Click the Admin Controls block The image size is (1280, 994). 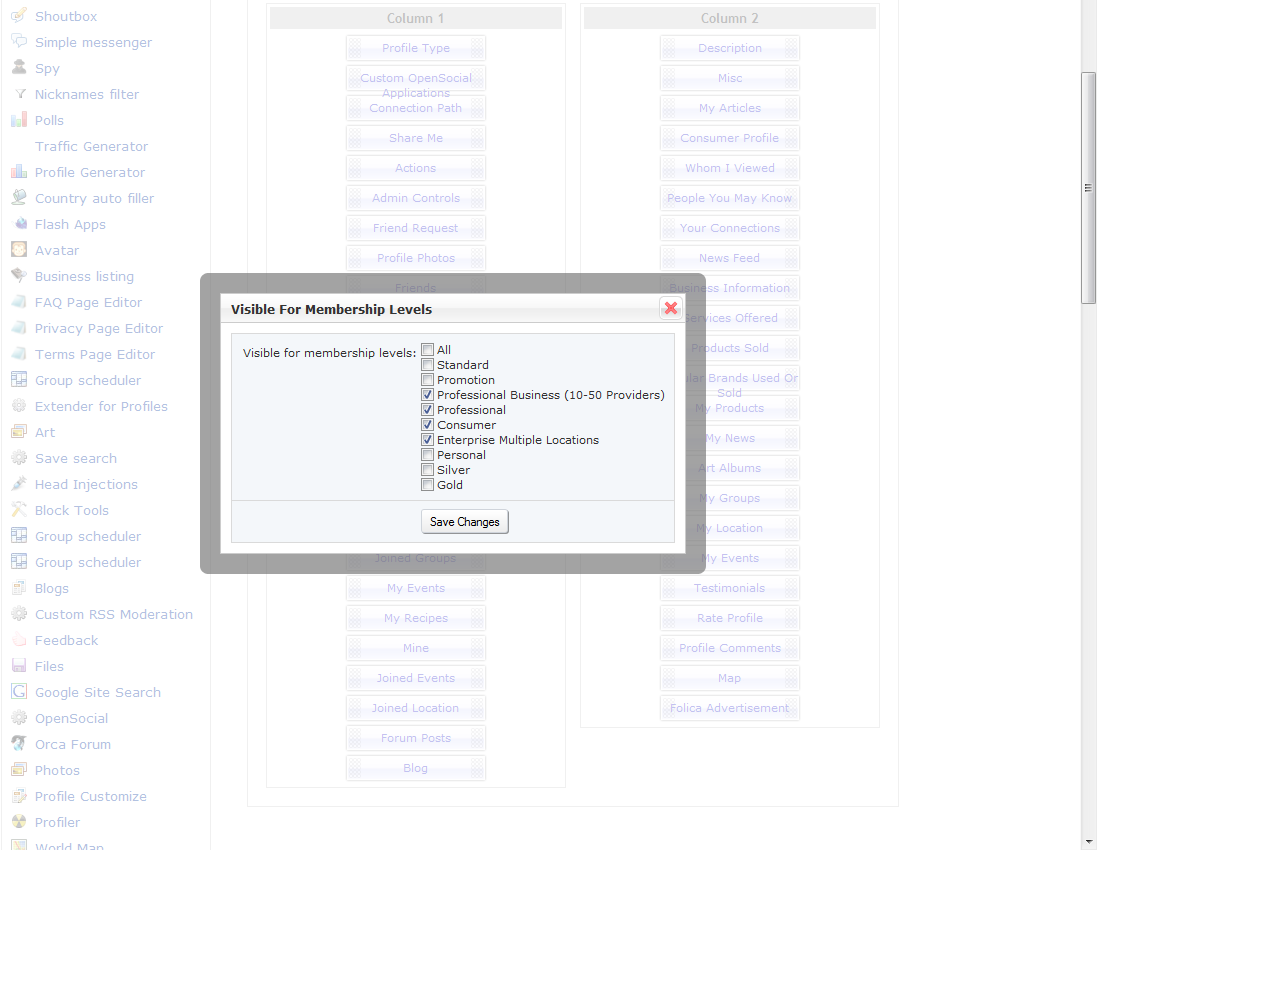(x=416, y=198)
